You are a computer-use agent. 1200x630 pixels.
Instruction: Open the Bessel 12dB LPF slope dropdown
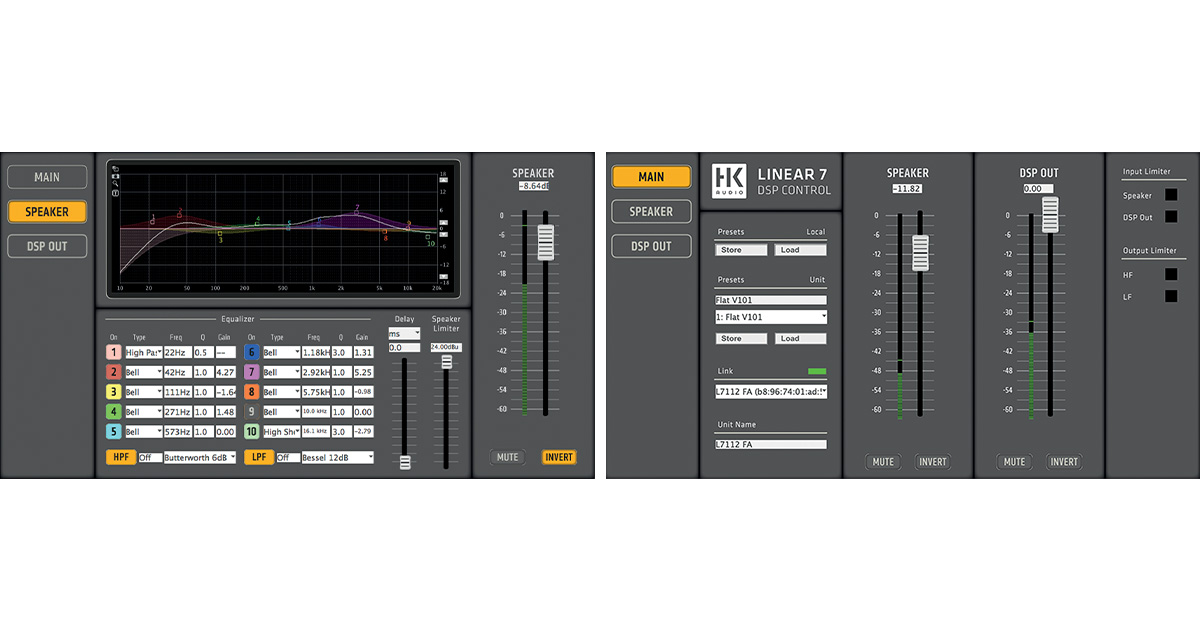click(338, 457)
